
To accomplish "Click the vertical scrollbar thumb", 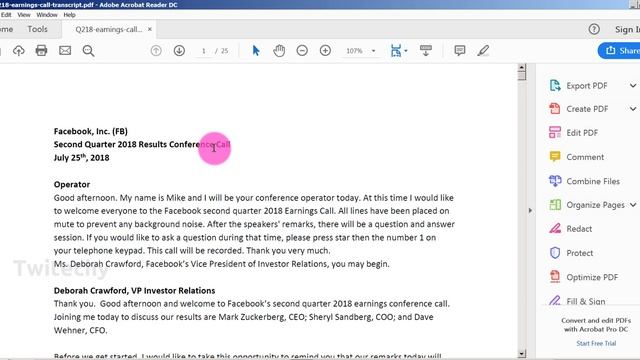I will (522, 76).
